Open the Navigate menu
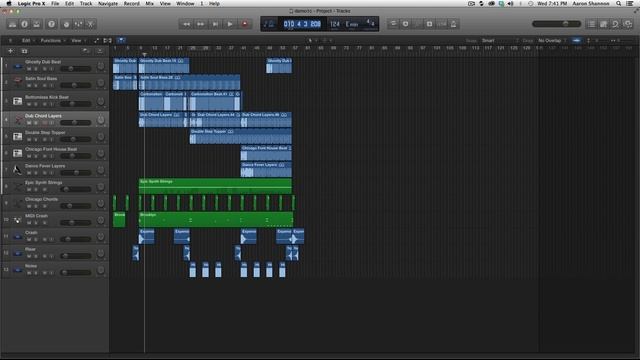This screenshot has height=360, width=640. [x=108, y=4]
